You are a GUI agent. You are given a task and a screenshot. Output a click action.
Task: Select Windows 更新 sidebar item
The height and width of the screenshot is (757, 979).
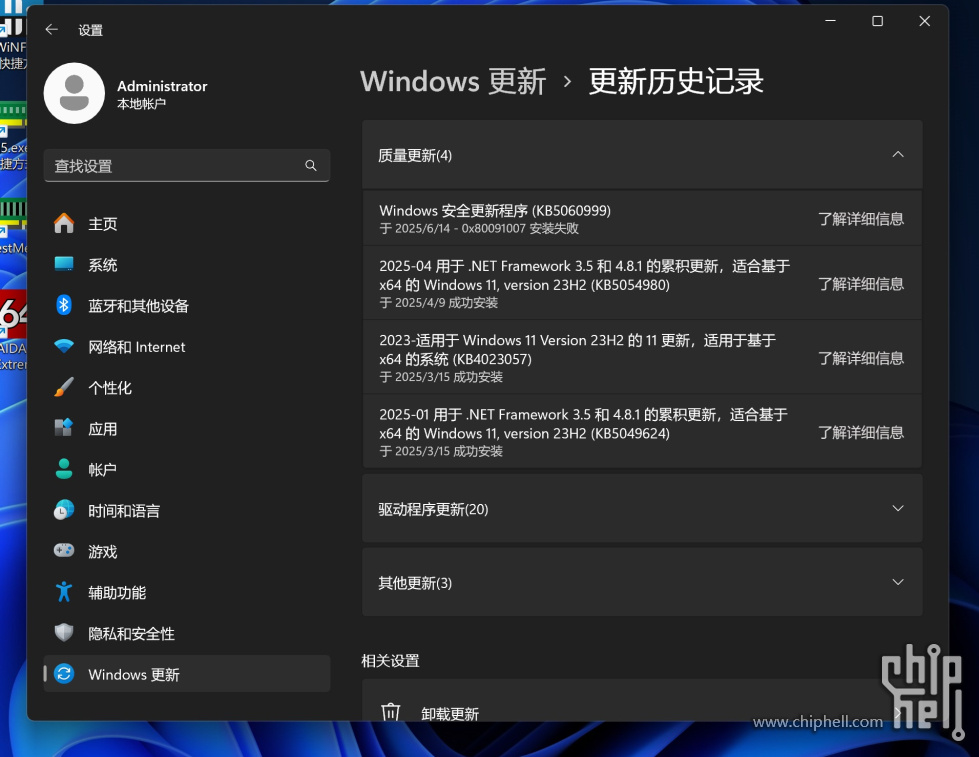pos(187,674)
